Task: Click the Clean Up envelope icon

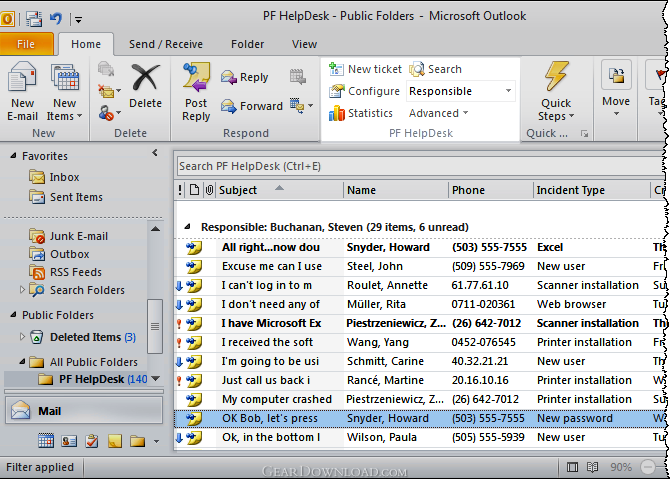Action: 106,91
